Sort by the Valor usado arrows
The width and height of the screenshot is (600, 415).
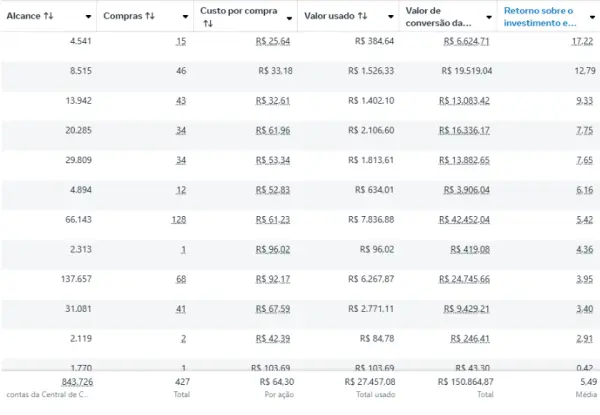[362, 16]
